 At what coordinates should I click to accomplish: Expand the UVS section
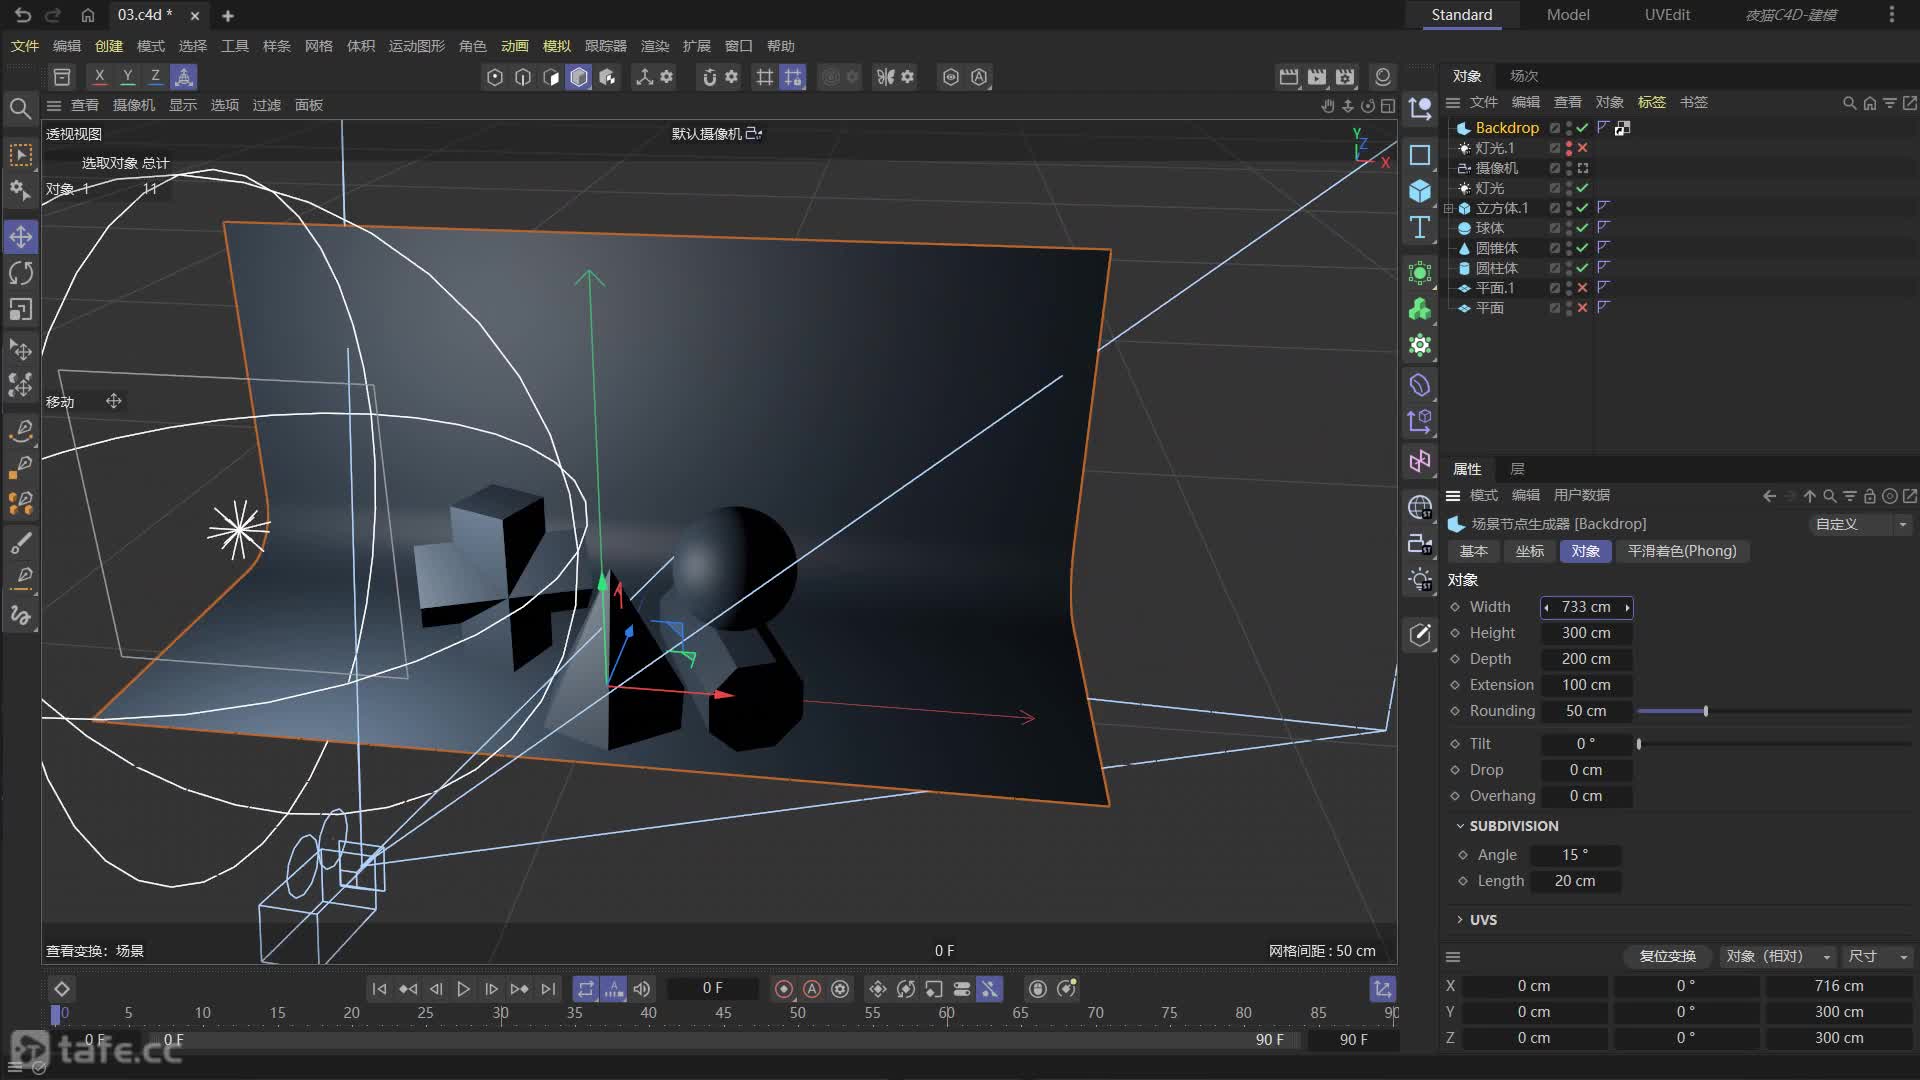pyautogui.click(x=1460, y=920)
